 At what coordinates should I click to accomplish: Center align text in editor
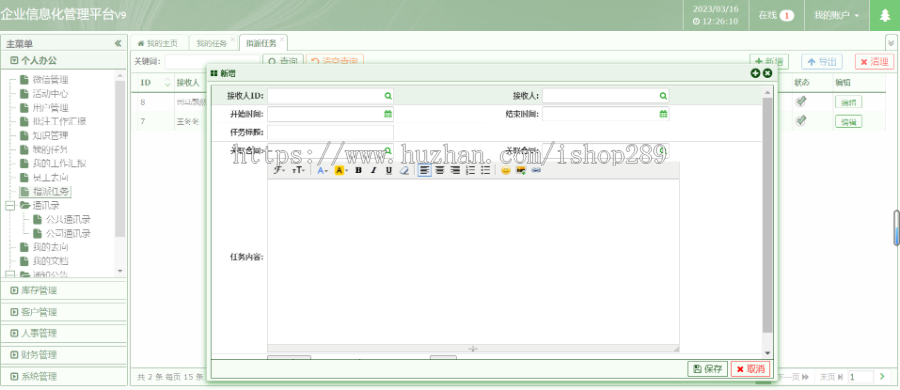(x=440, y=170)
